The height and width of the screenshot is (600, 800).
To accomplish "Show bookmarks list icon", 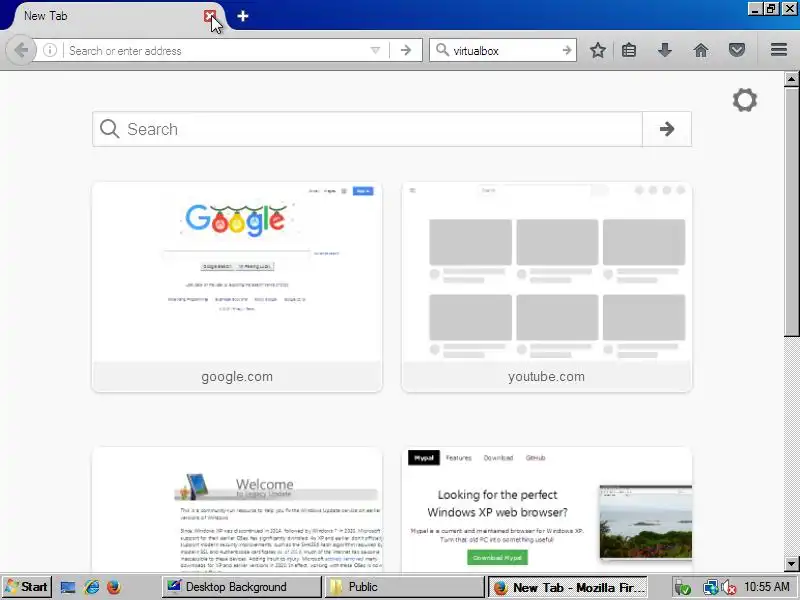I will (629, 50).
